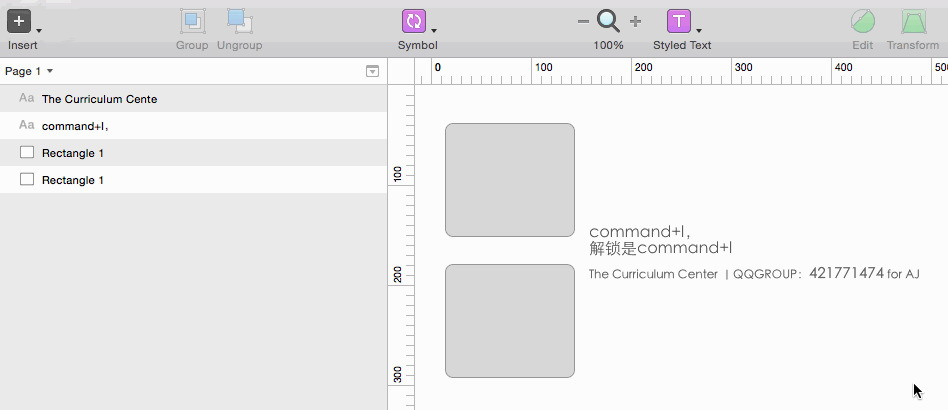Click the Ungroup toolbar icon

[239, 21]
